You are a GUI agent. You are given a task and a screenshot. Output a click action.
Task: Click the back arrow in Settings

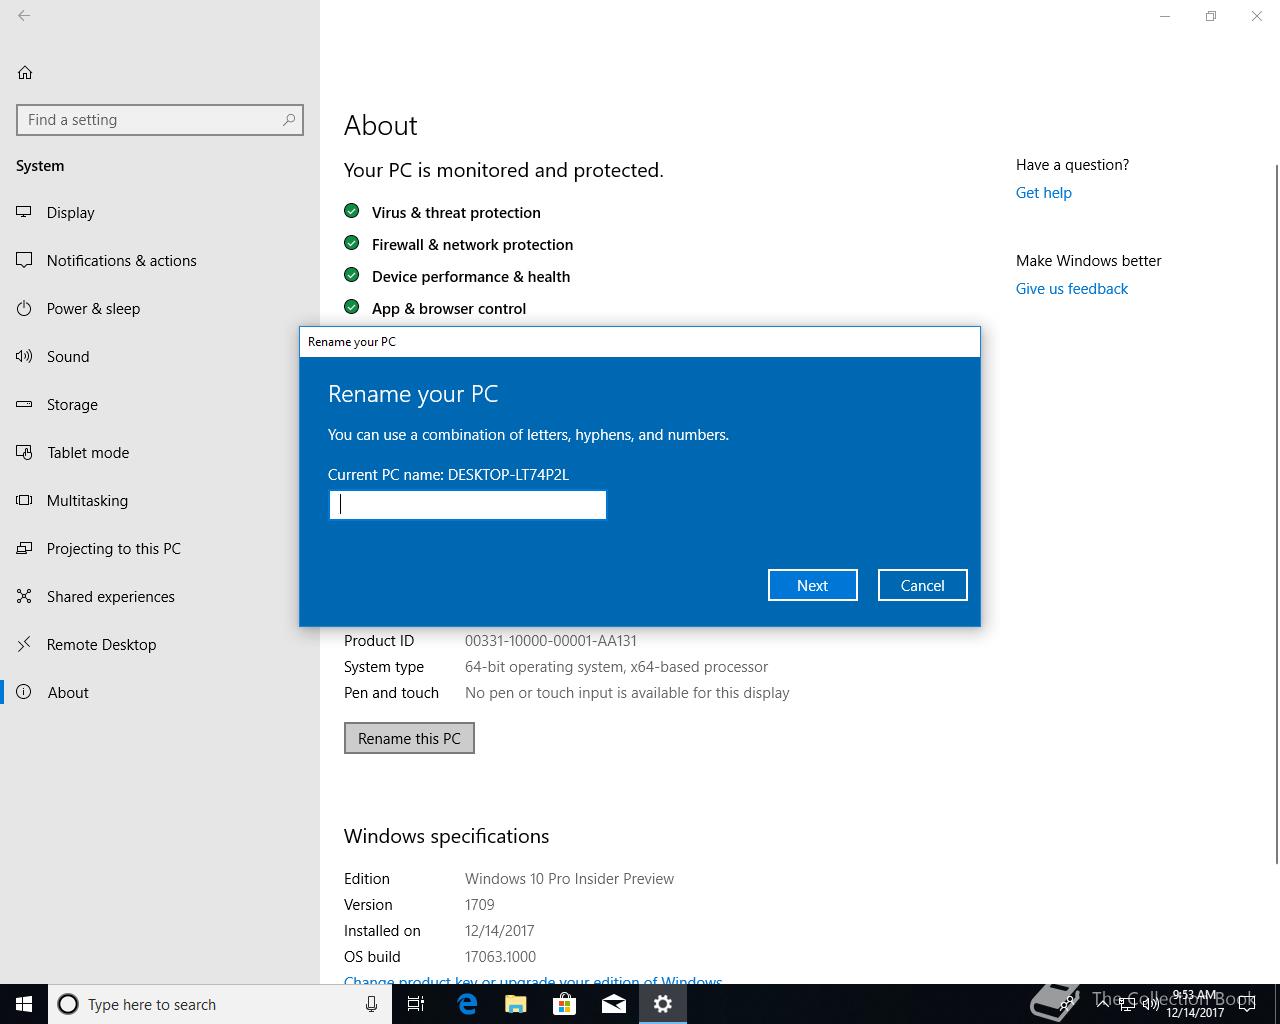tap(24, 16)
